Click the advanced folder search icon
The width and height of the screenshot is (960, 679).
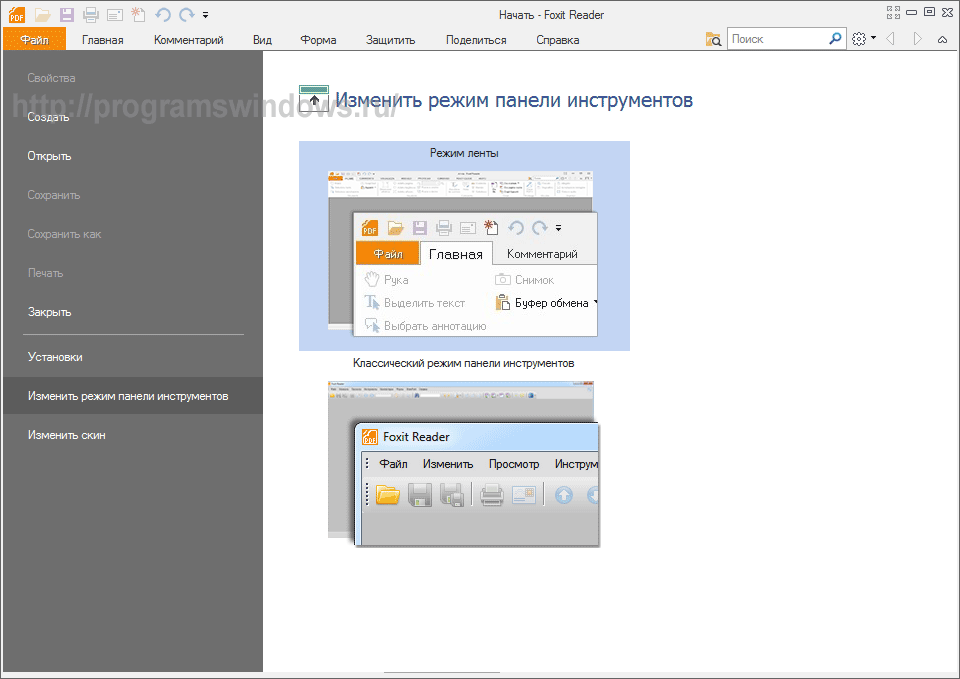coord(713,39)
